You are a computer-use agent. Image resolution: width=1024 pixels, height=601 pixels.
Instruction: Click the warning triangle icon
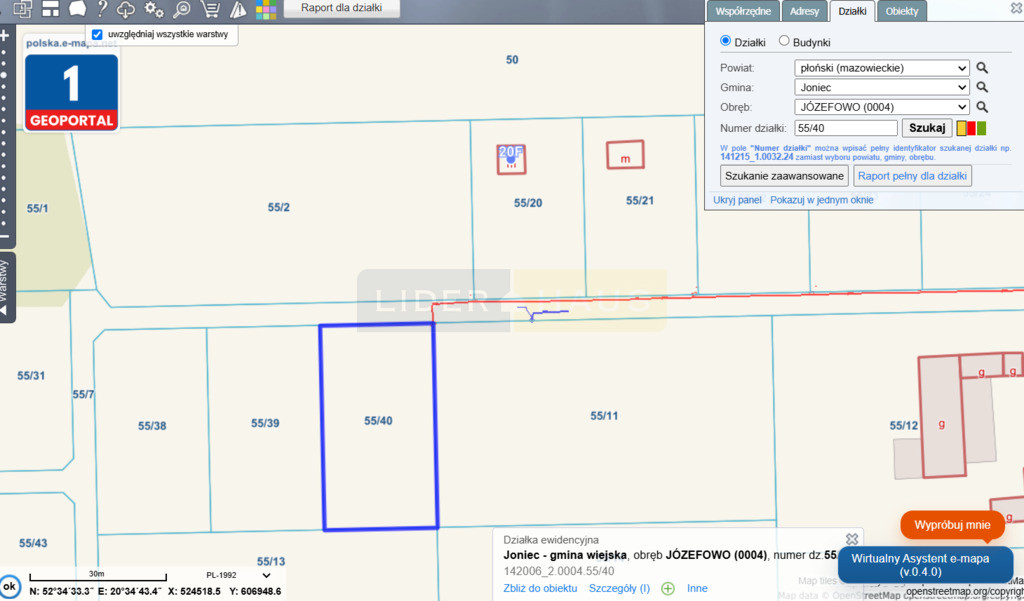pyautogui.click(x=238, y=9)
